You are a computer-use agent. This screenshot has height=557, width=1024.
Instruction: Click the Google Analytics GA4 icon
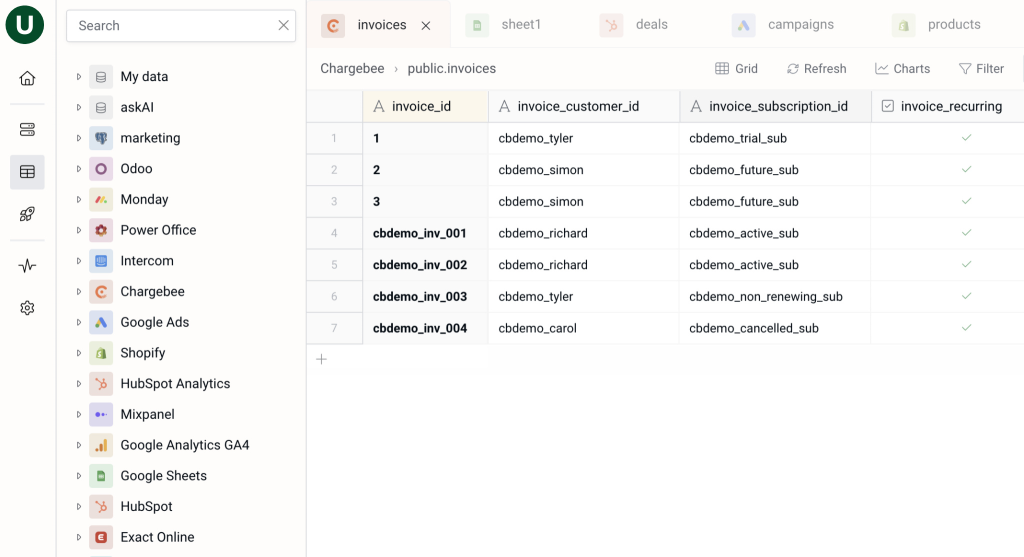tap(101, 445)
